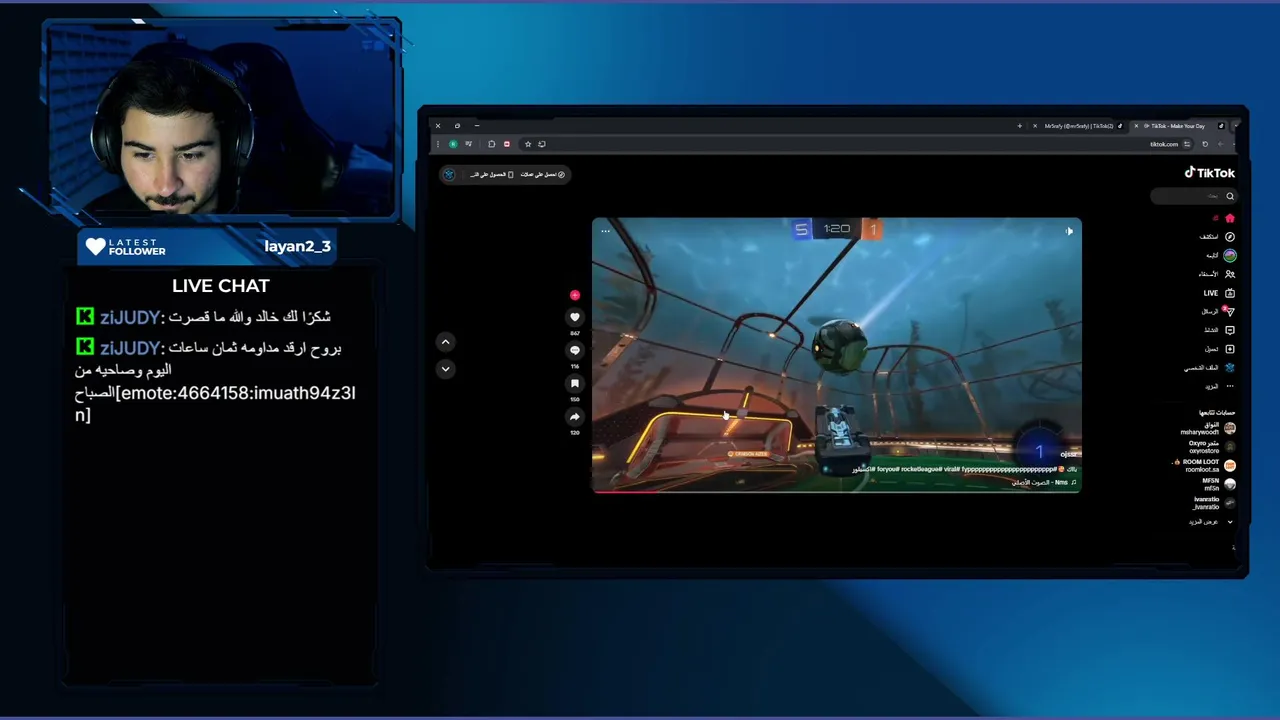This screenshot has width=1280, height=720.
Task: Click the streamer webcam feed
Action: click(x=221, y=120)
